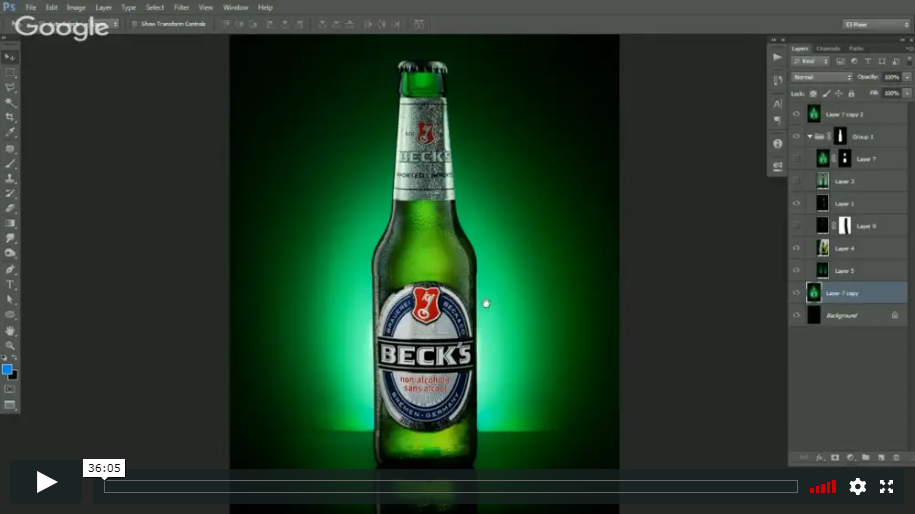This screenshot has width=915, height=514.
Task: Switch to the Channels tab
Action: [x=828, y=48]
